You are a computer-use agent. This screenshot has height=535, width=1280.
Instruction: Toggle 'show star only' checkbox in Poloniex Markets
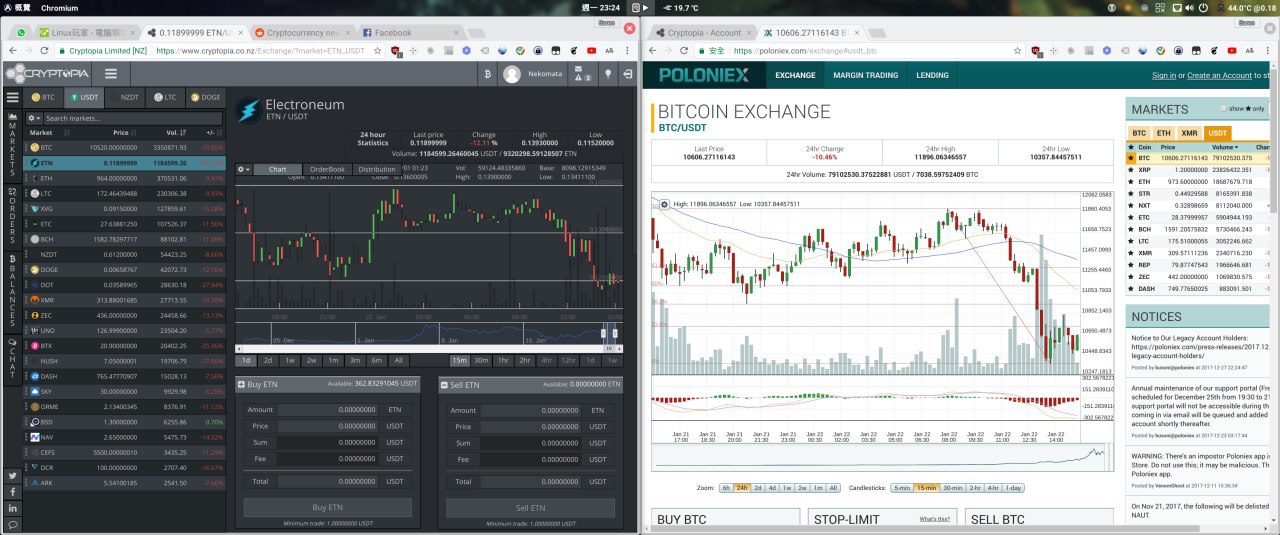1222,109
